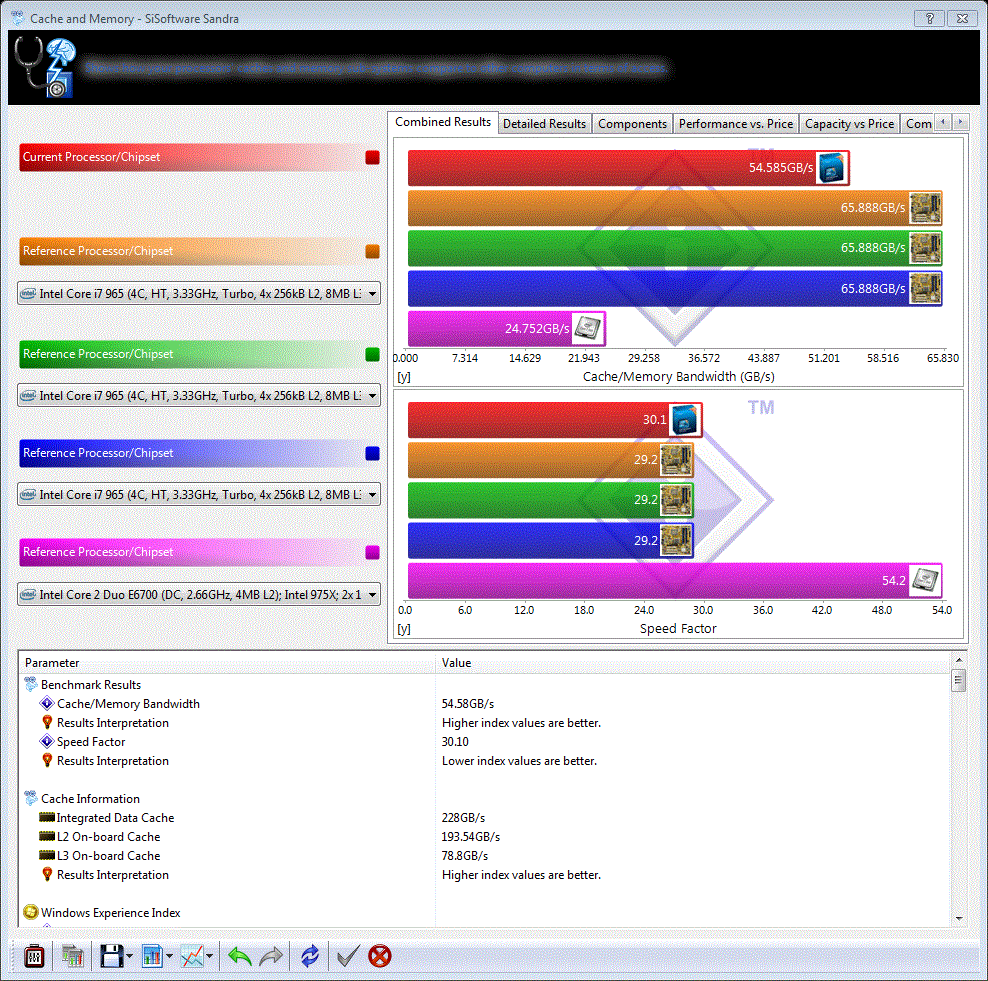This screenshot has height=981, width=988.
Task: Click the floppy disk save icon
Action: tap(112, 956)
